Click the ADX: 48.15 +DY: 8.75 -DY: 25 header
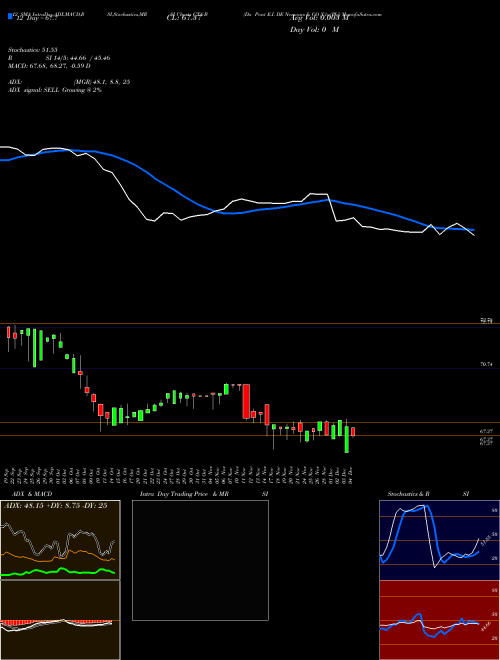This screenshot has height=660, width=500. [x=56, y=506]
